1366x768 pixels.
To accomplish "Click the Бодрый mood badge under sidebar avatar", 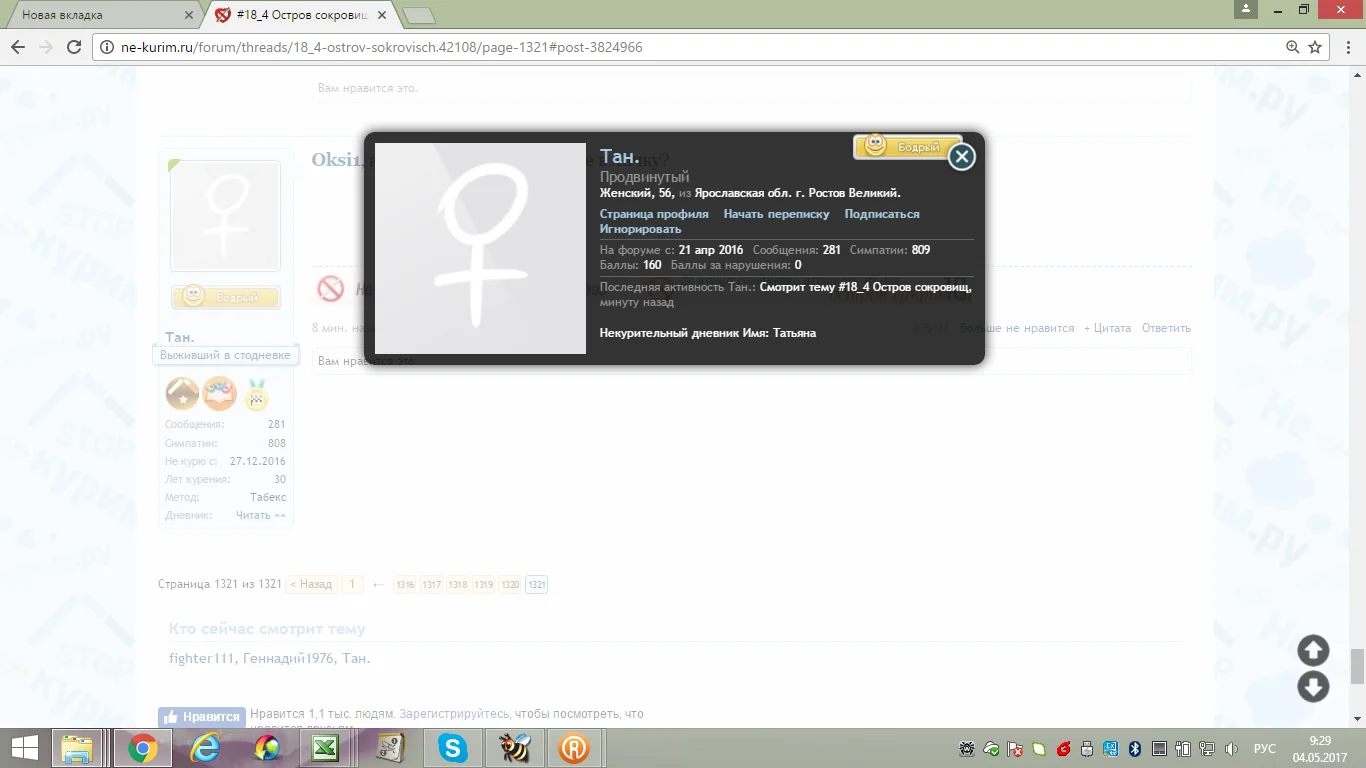I will coord(225,297).
